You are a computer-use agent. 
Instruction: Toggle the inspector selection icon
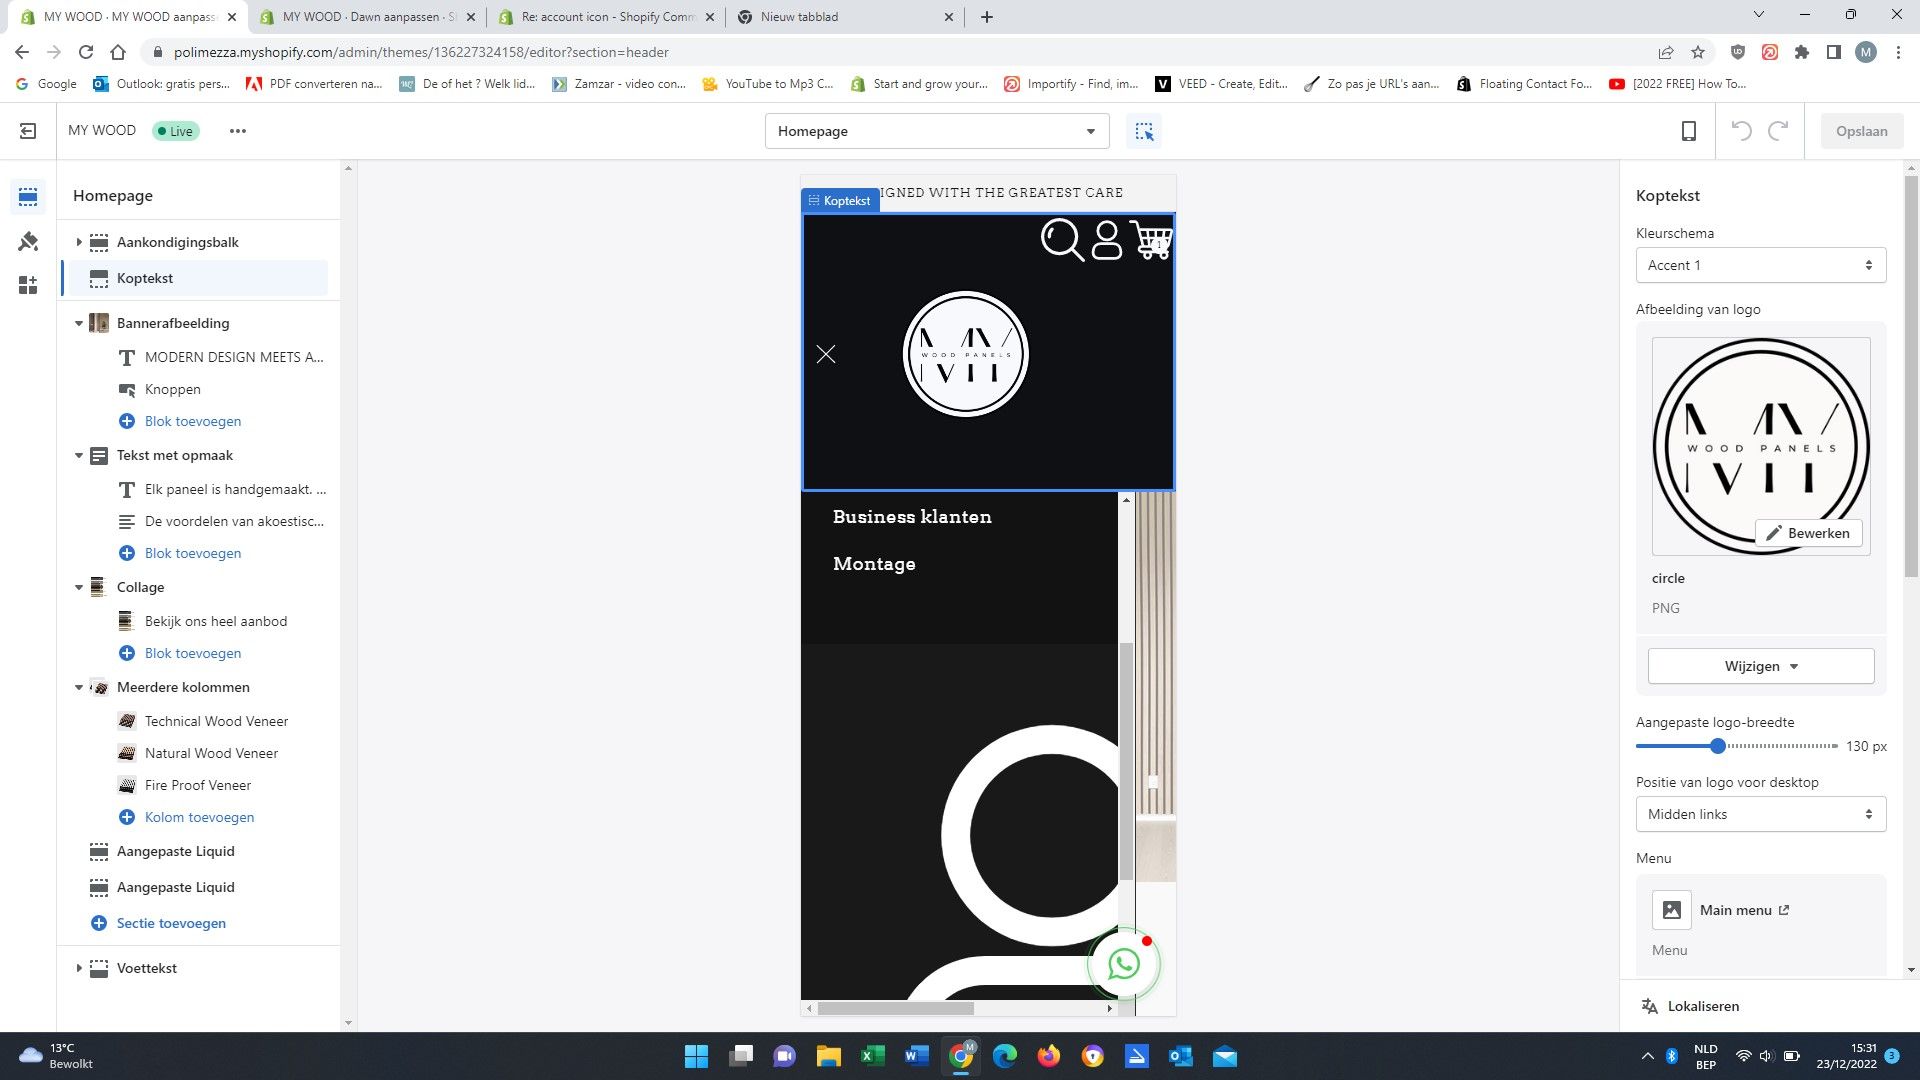[1144, 131]
